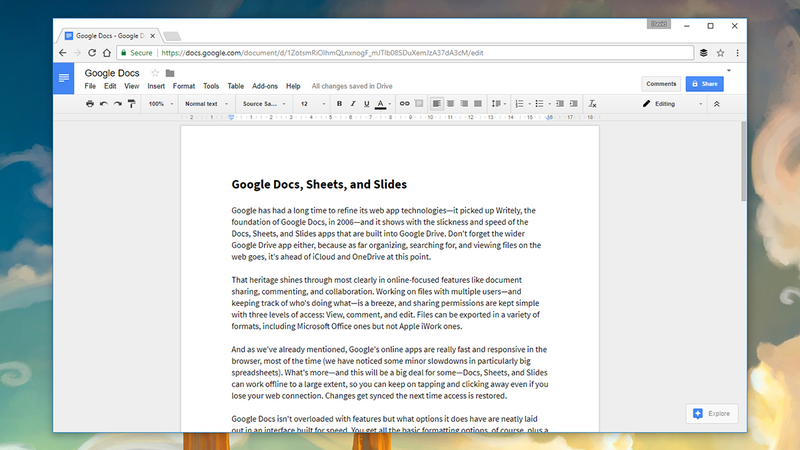Align text right
The image size is (800, 450).
point(464,104)
